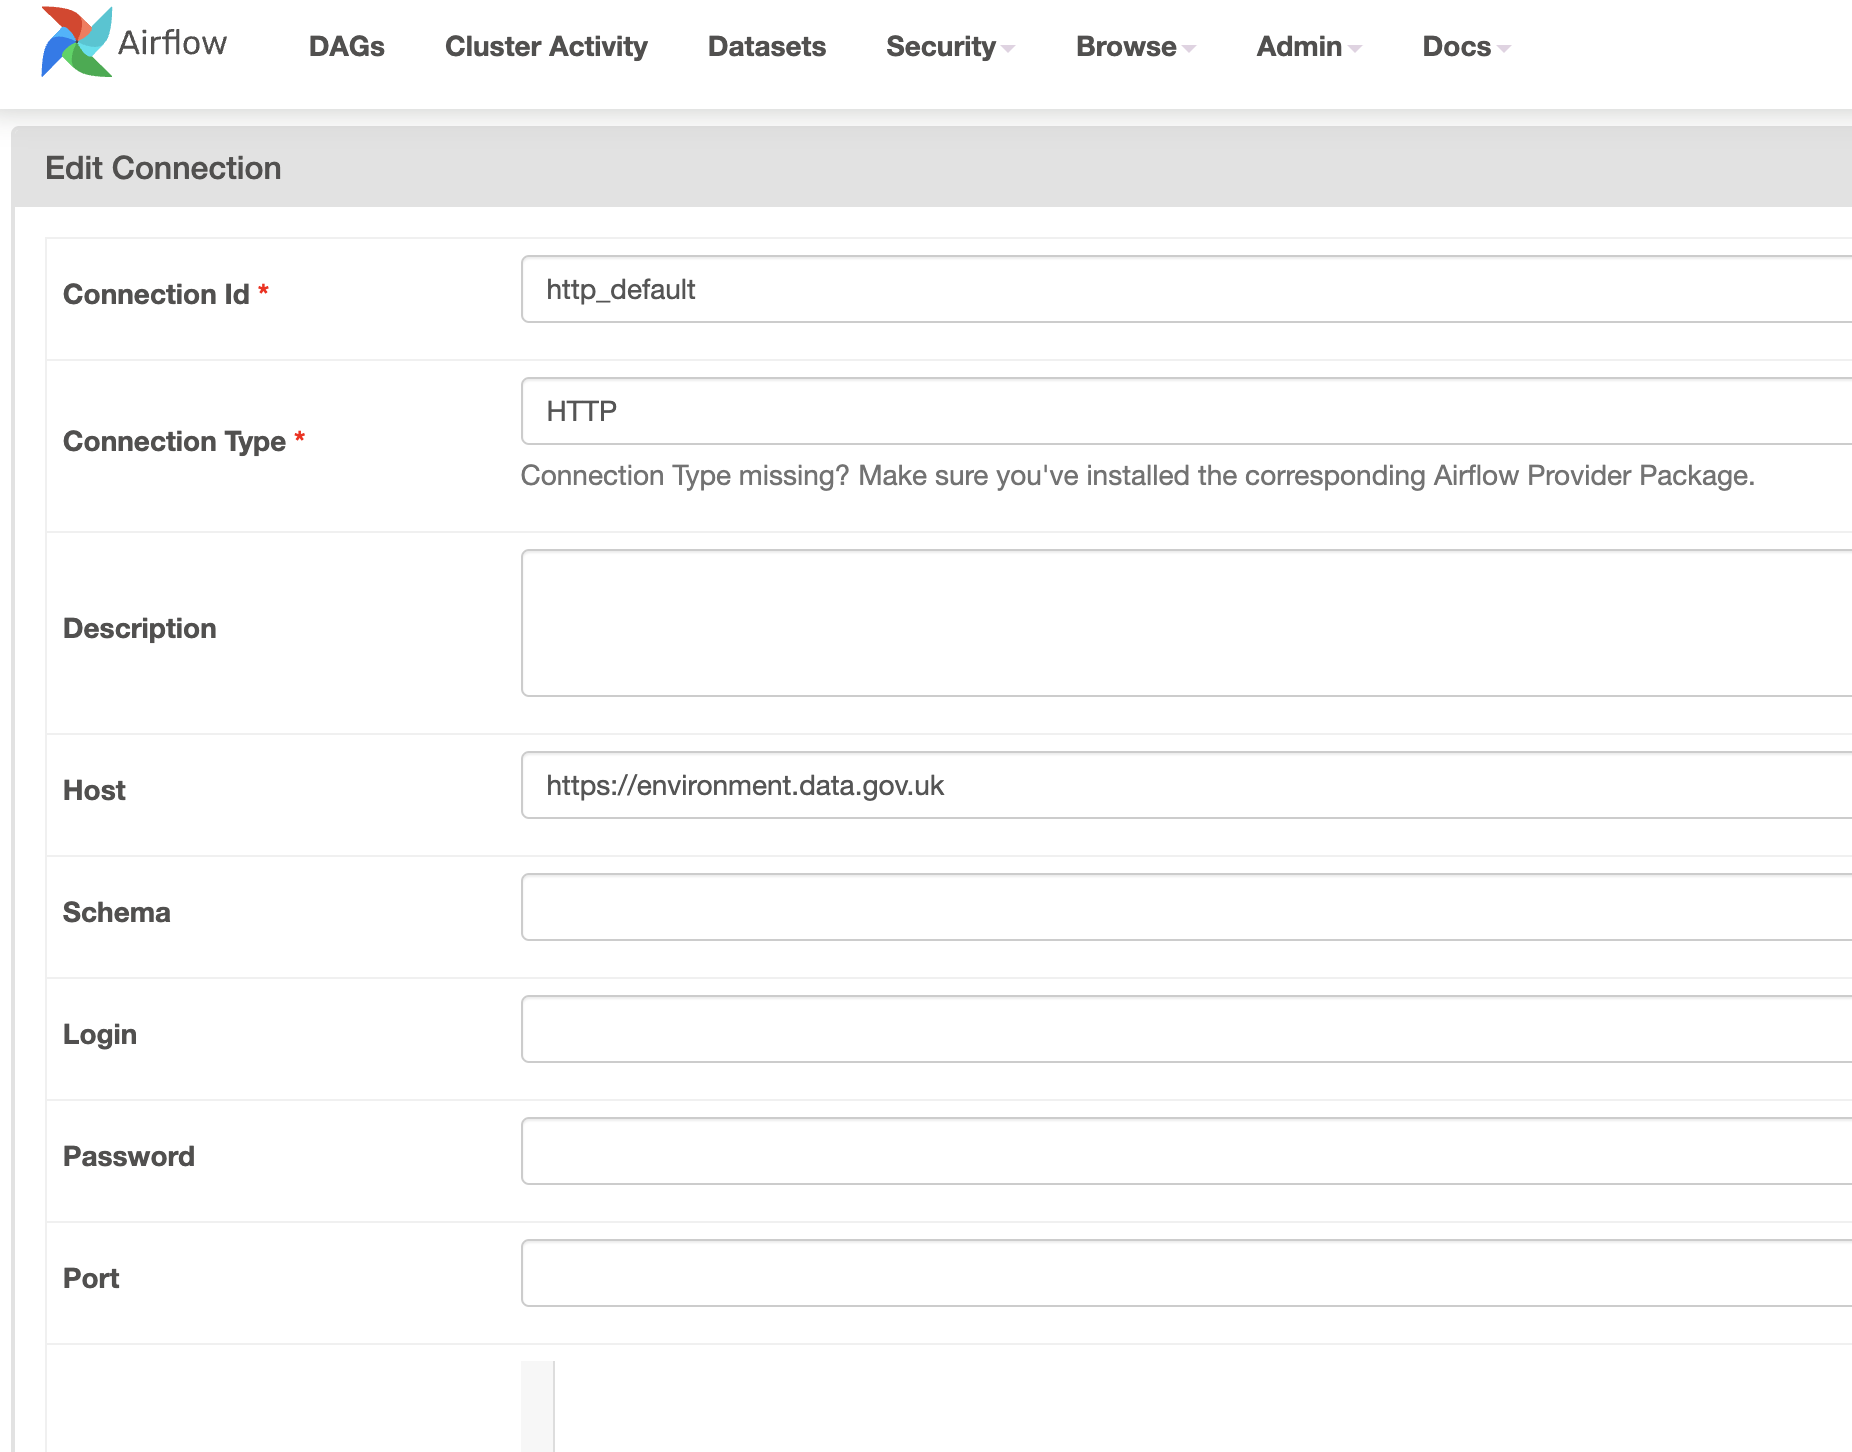The width and height of the screenshot is (1852, 1452).
Task: Open the Admin dropdown menu
Action: coord(1309,46)
